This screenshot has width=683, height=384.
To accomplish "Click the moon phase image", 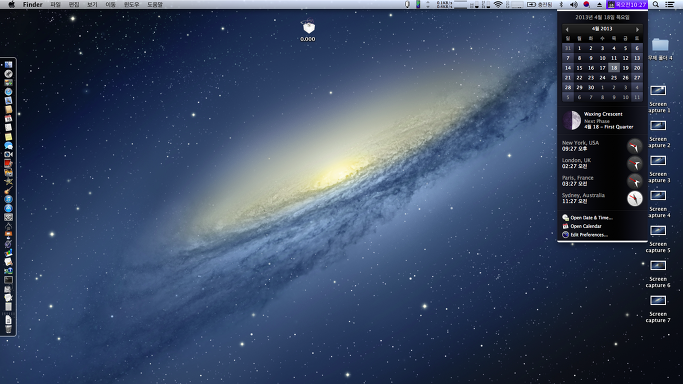I will (x=571, y=120).
